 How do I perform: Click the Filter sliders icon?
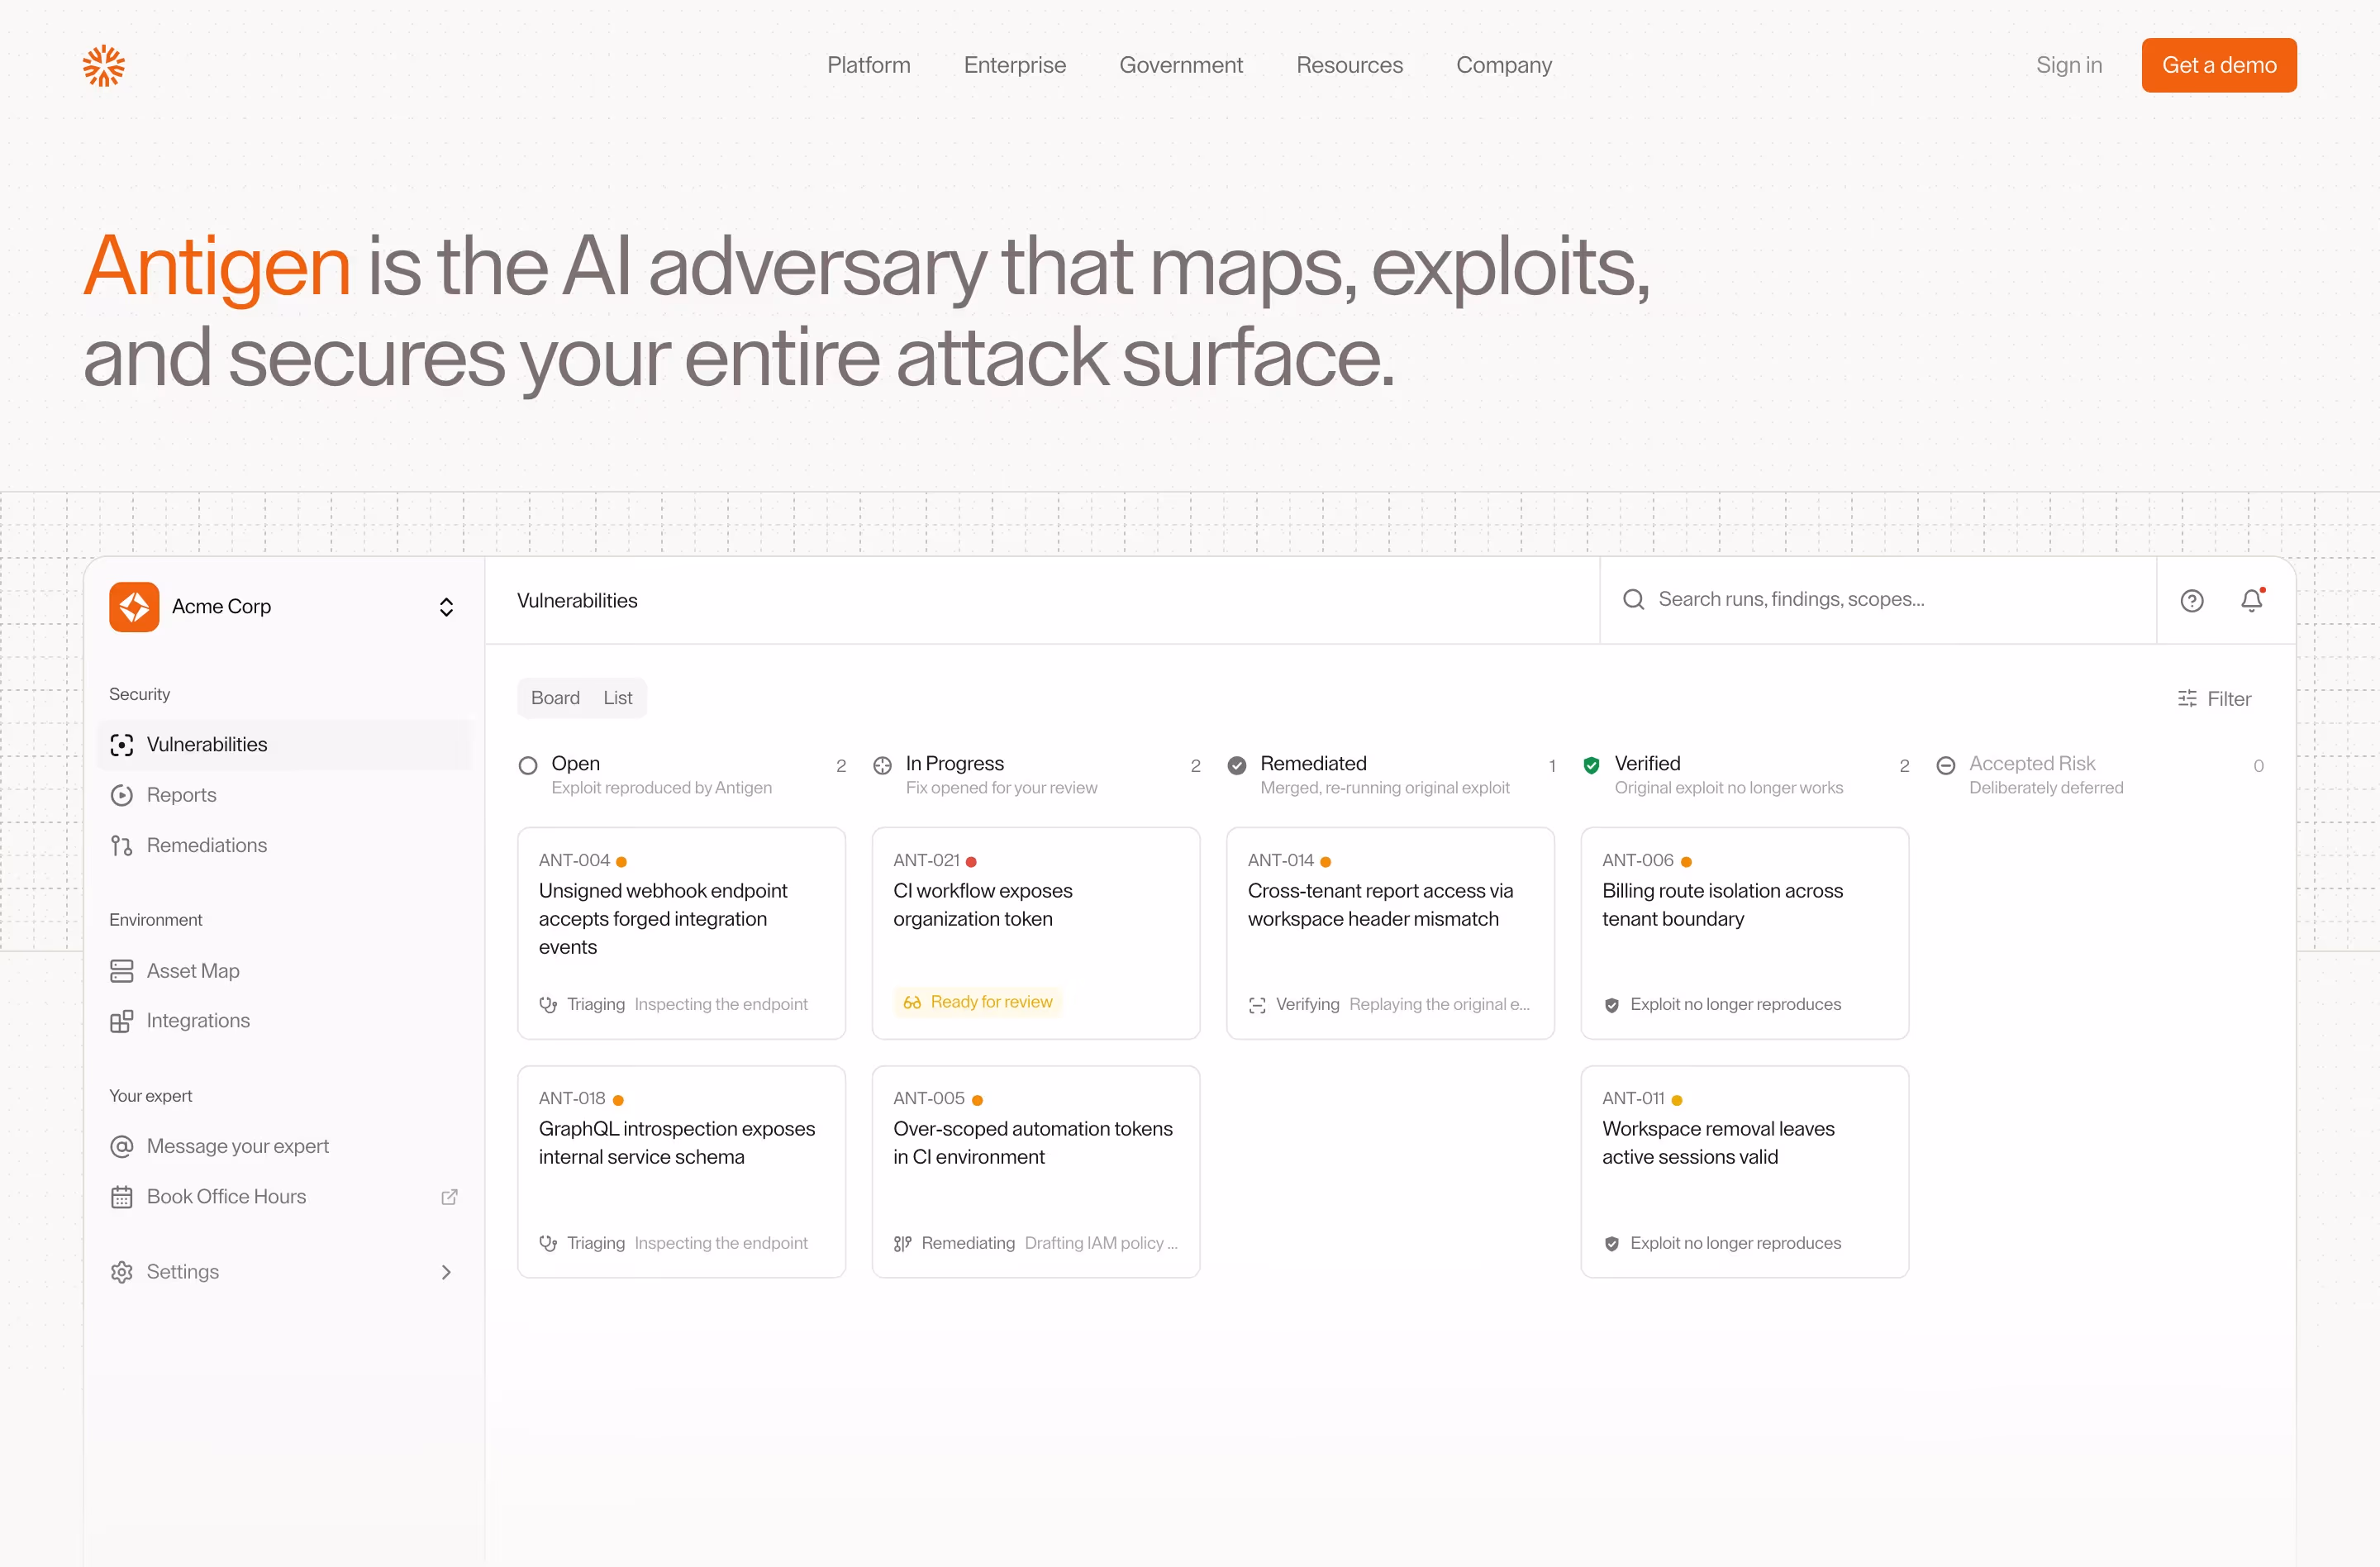tap(2187, 699)
